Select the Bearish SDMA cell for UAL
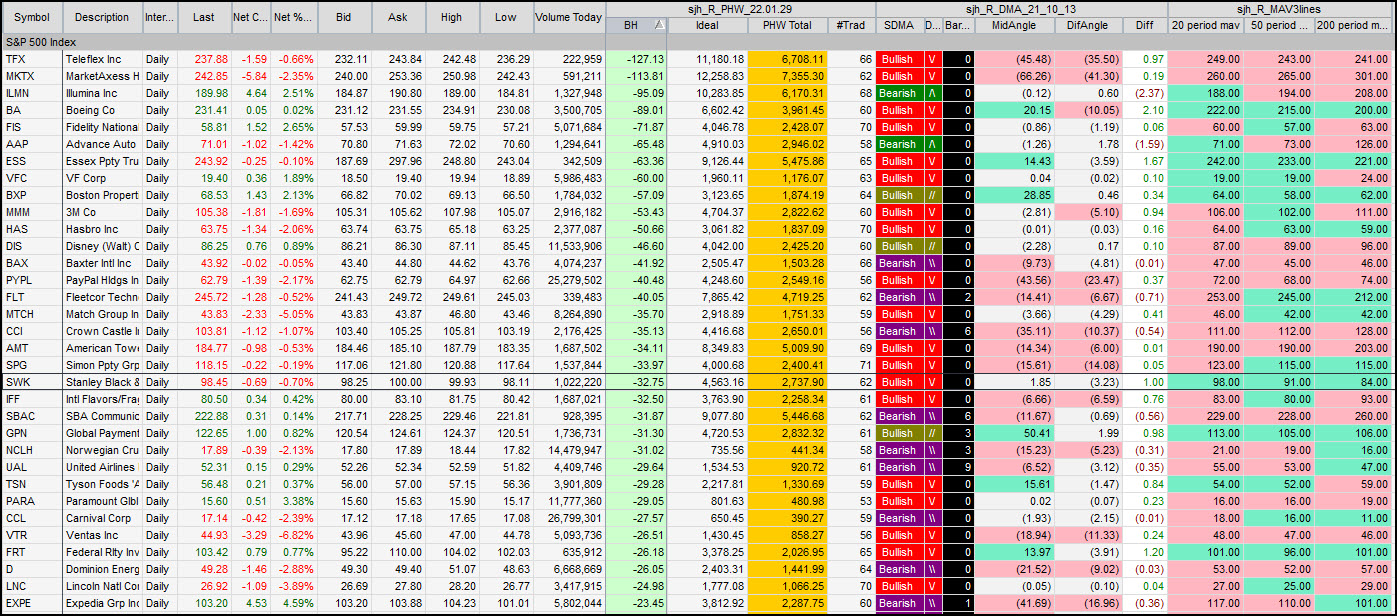 (x=898, y=467)
